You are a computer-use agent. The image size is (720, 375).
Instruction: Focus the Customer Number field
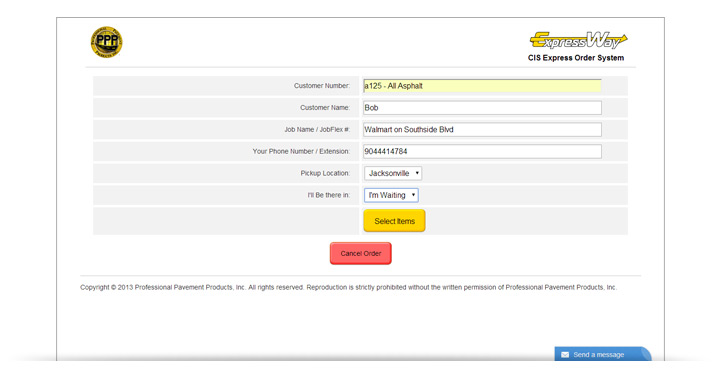pyautogui.click(x=482, y=86)
